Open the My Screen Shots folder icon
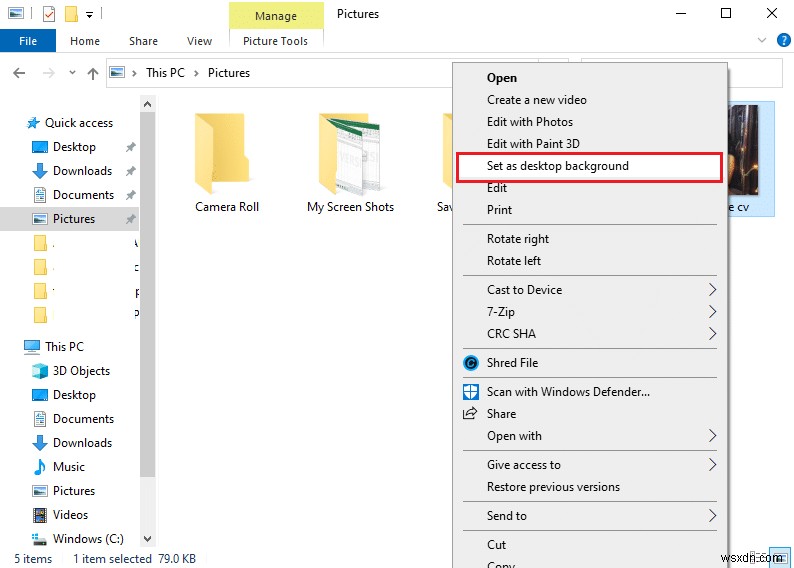 click(x=350, y=153)
